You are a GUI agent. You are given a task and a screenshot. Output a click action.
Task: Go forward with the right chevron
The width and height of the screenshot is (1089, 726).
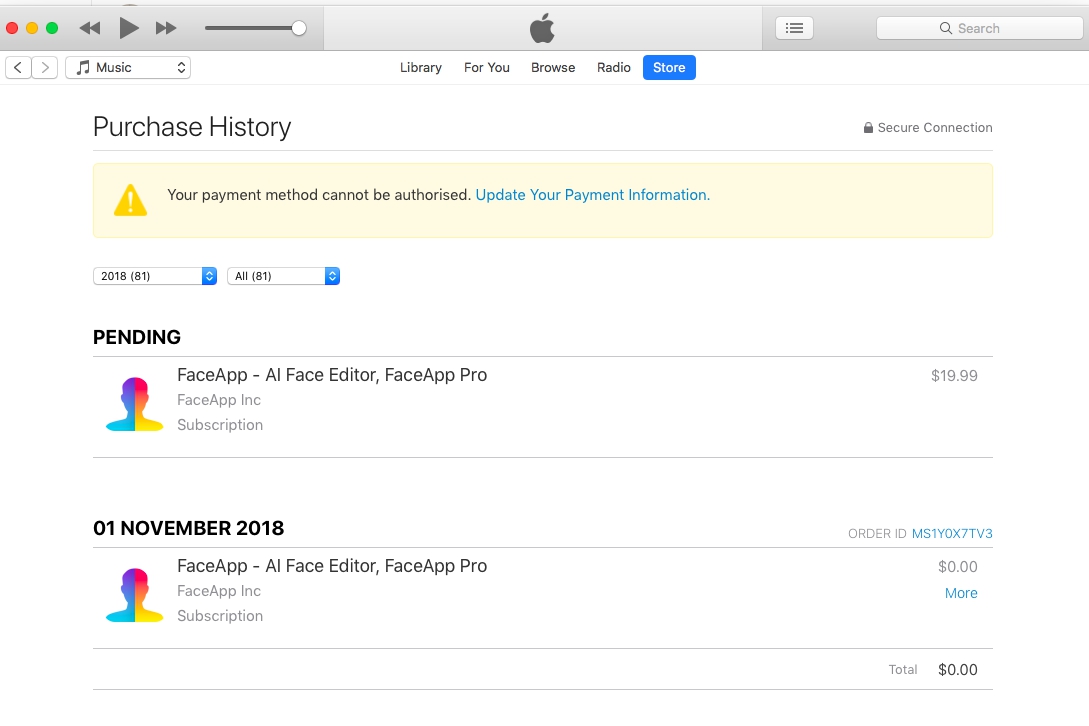(44, 67)
